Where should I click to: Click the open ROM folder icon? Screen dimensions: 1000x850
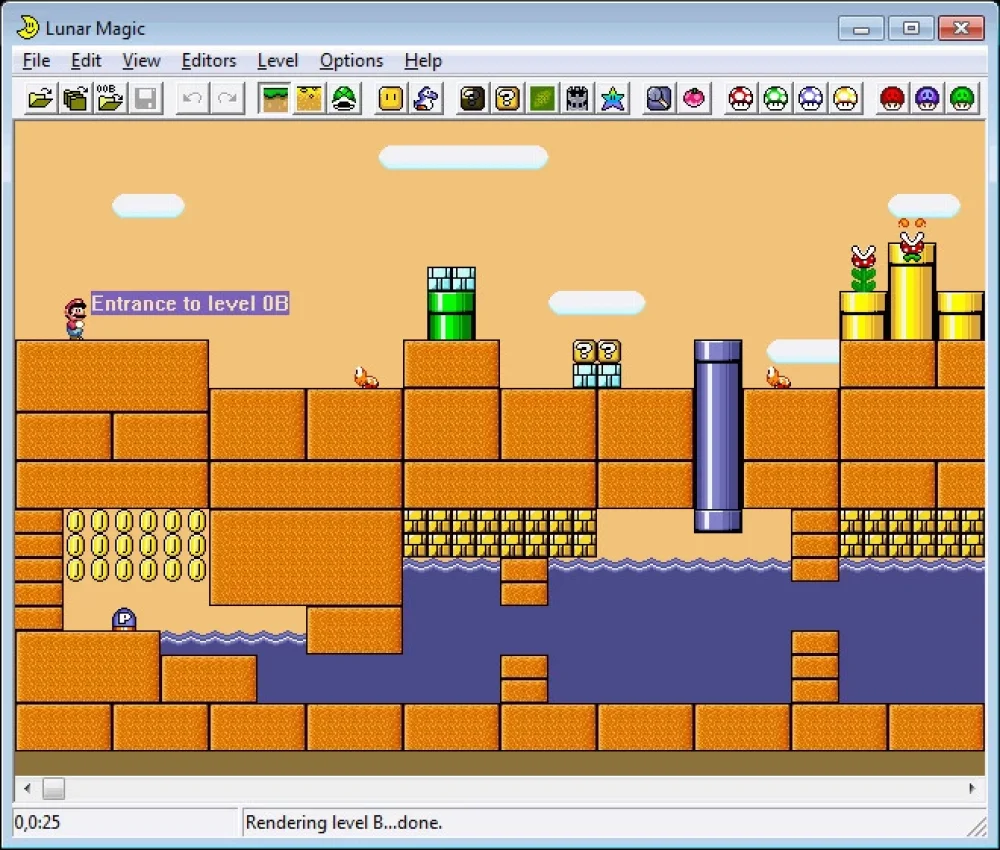tap(41, 99)
